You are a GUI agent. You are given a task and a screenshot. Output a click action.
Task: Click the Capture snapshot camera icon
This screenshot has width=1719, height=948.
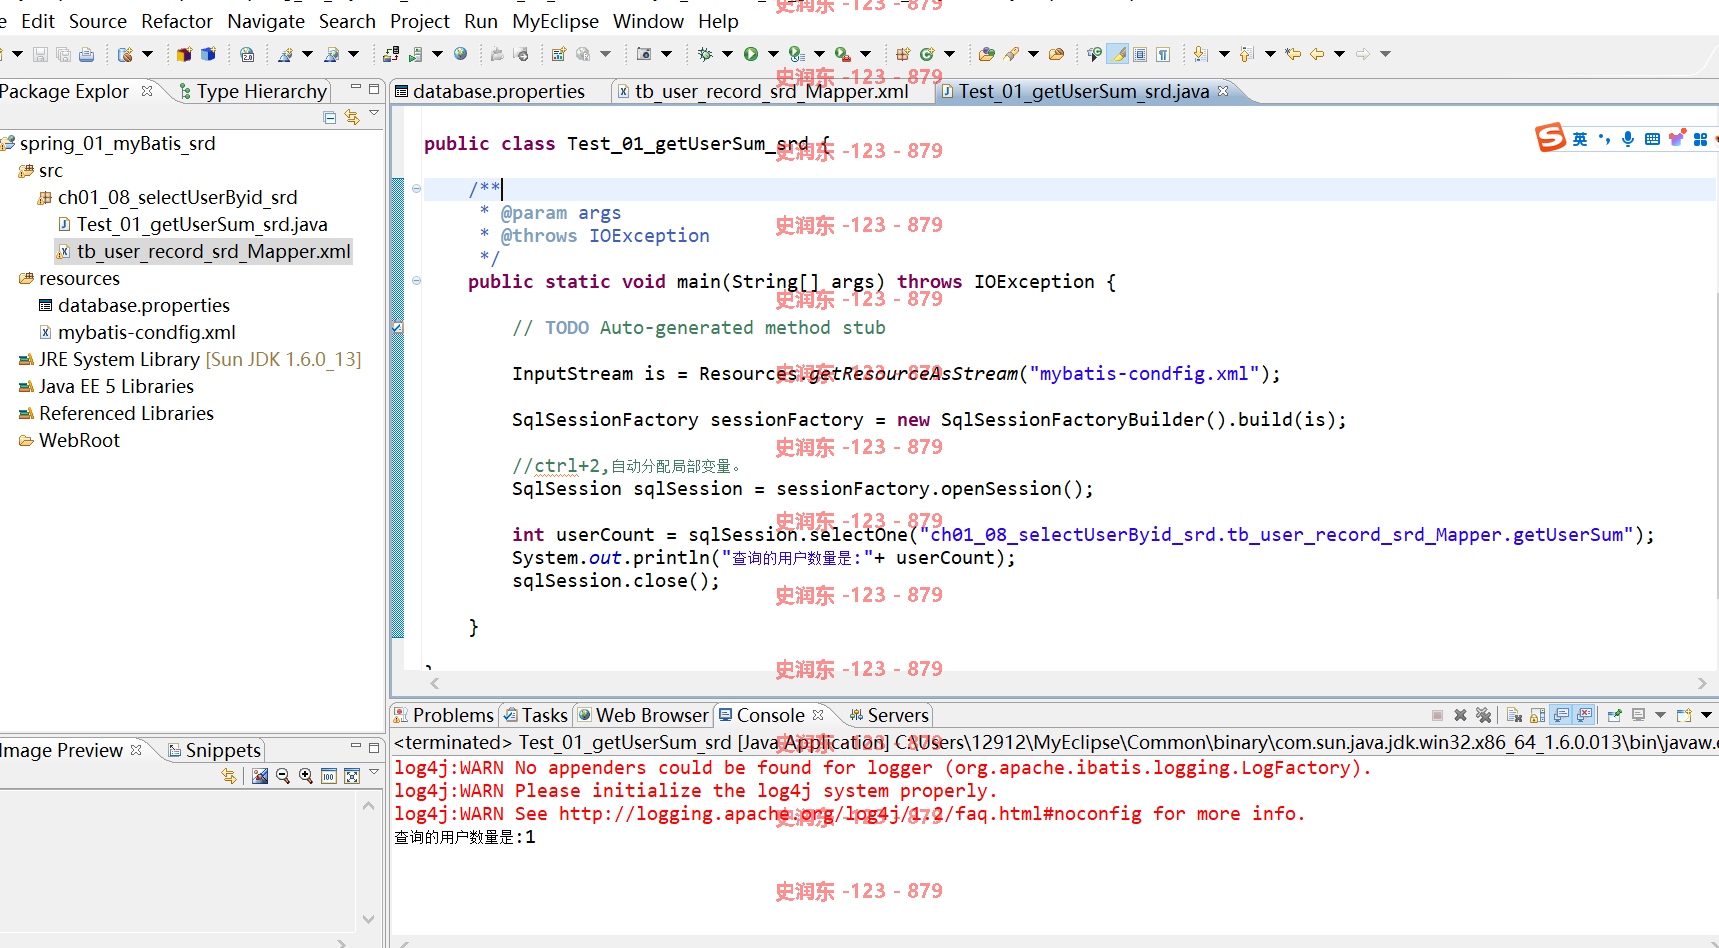pyautogui.click(x=643, y=54)
